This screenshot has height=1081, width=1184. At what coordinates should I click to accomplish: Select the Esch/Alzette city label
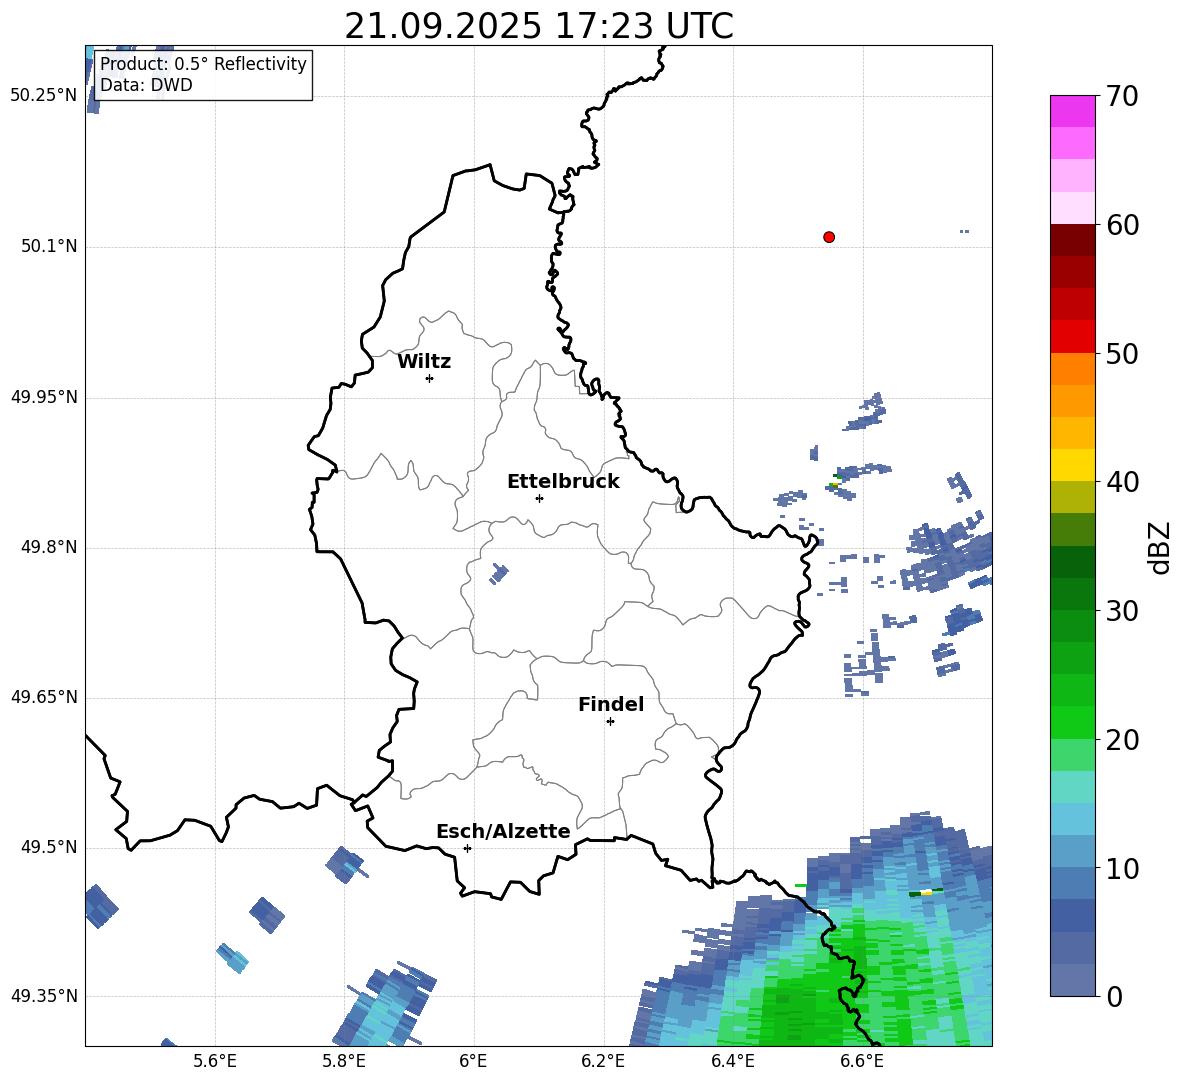[x=503, y=831]
